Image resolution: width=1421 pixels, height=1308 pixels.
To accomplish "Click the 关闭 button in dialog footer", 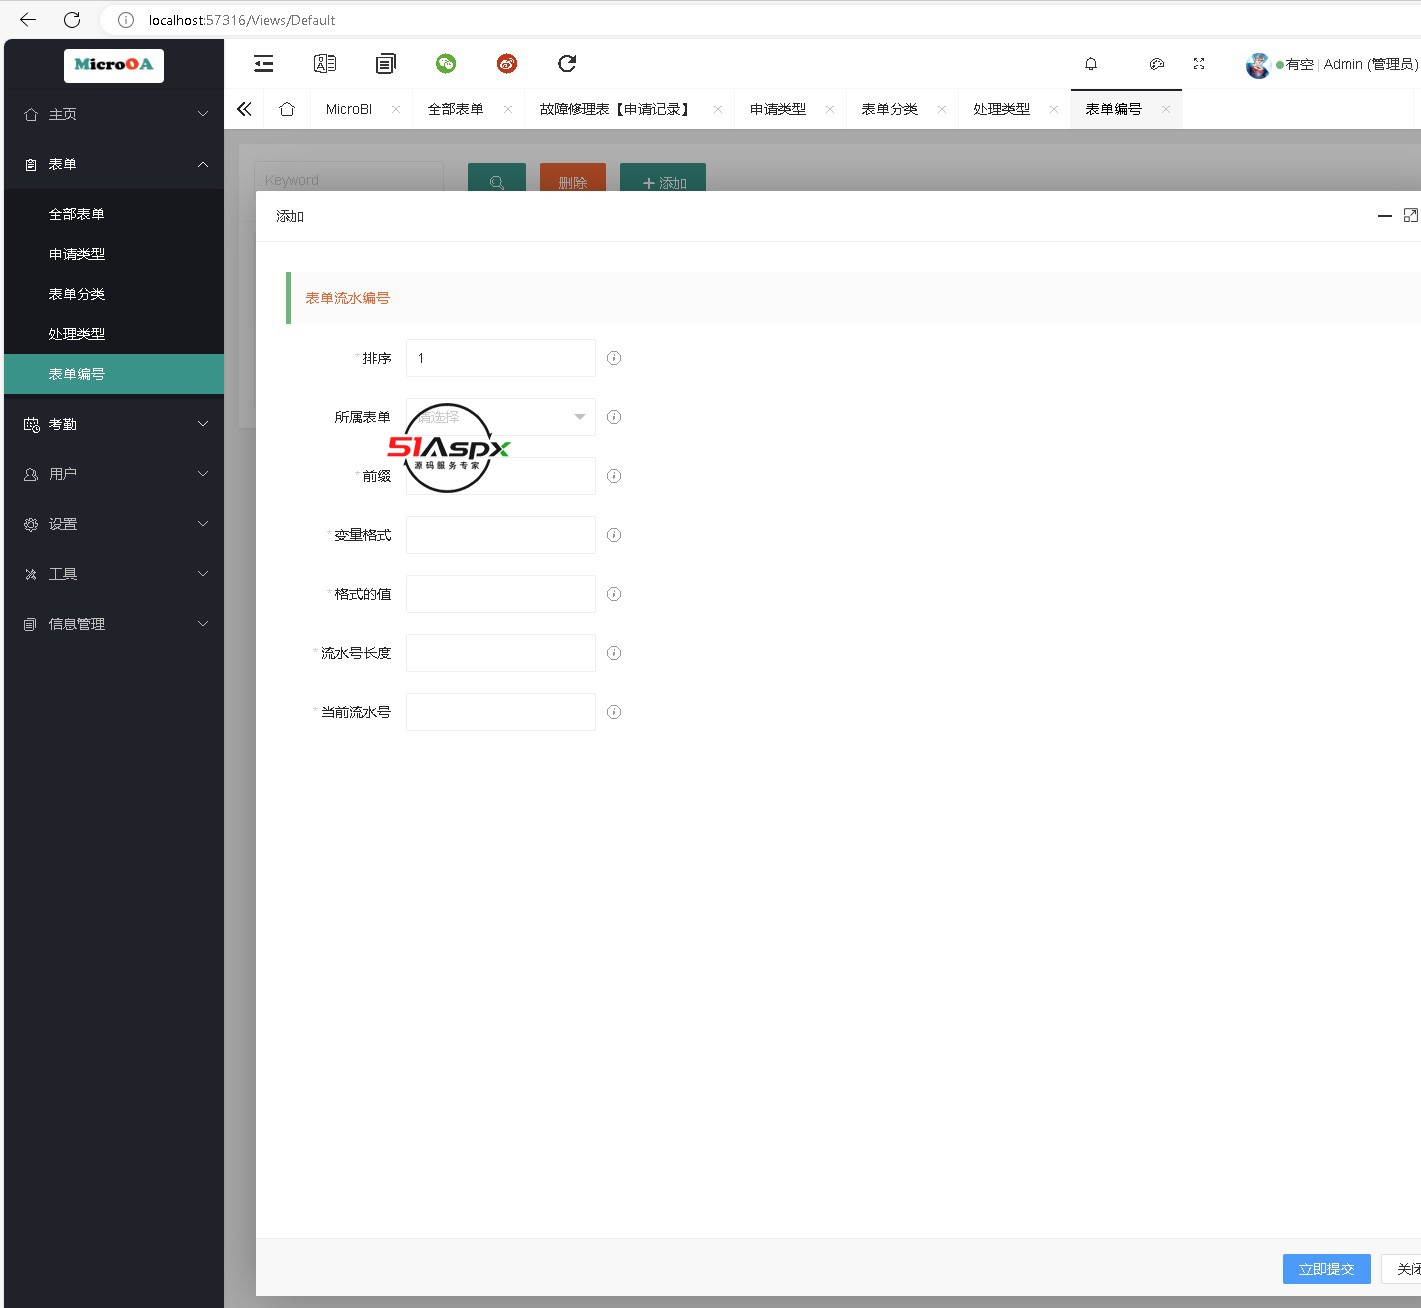I will point(1402,1269).
